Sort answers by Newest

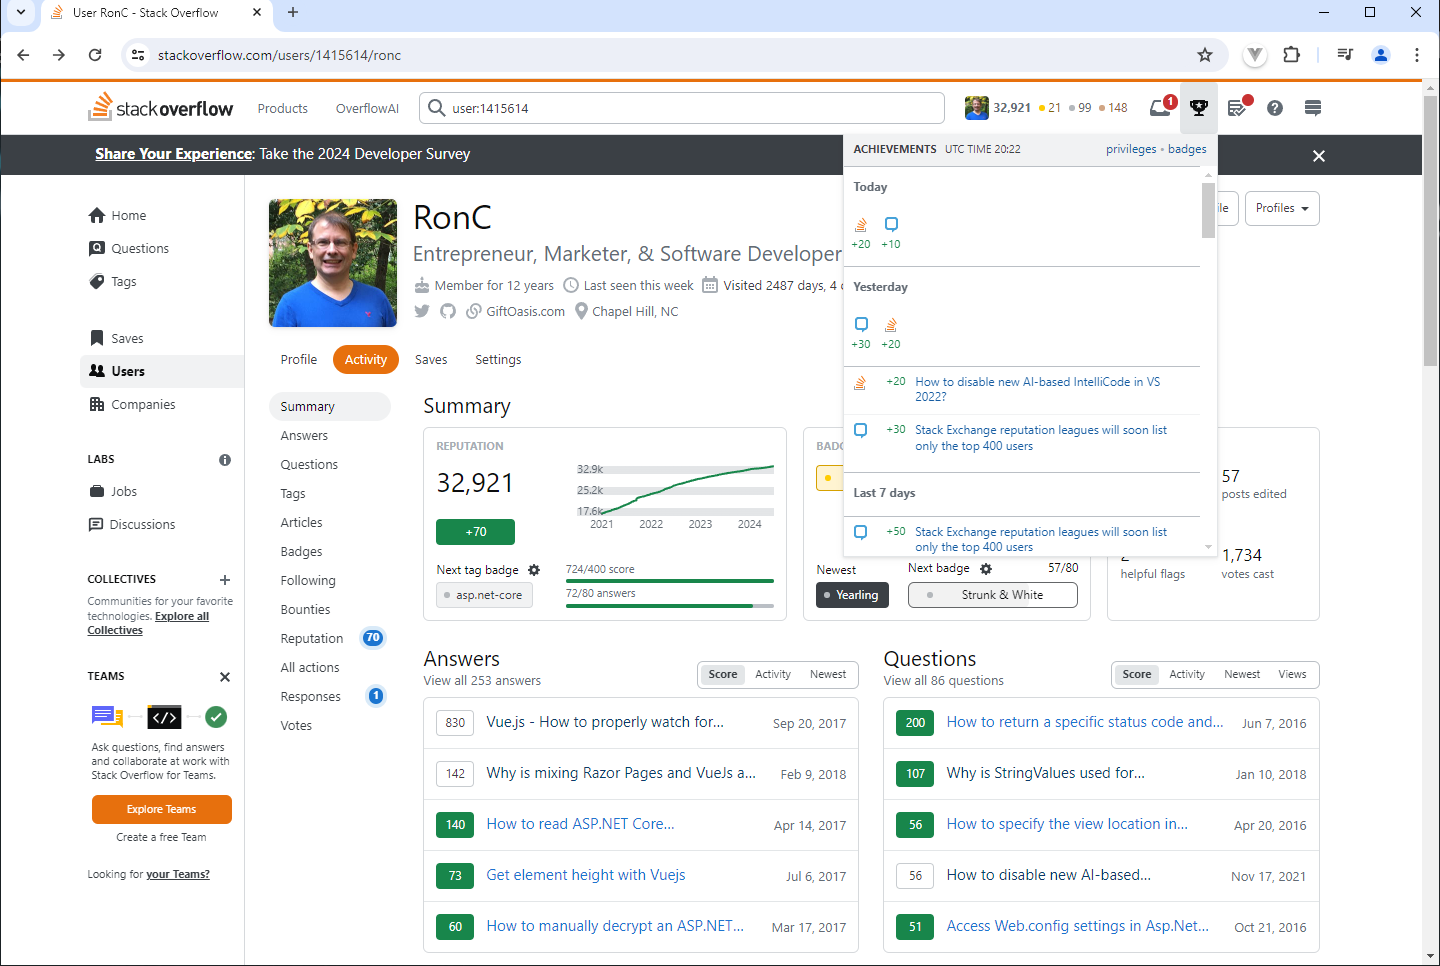coord(828,674)
